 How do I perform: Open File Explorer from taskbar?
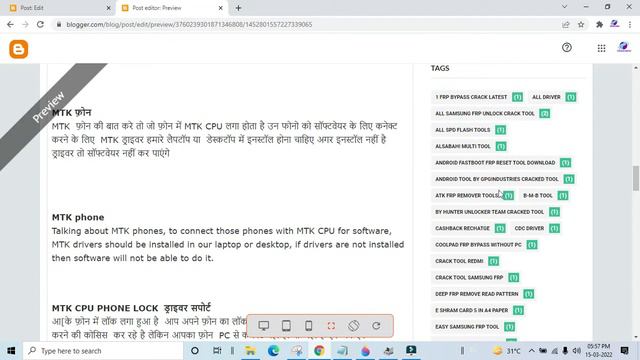(250, 351)
